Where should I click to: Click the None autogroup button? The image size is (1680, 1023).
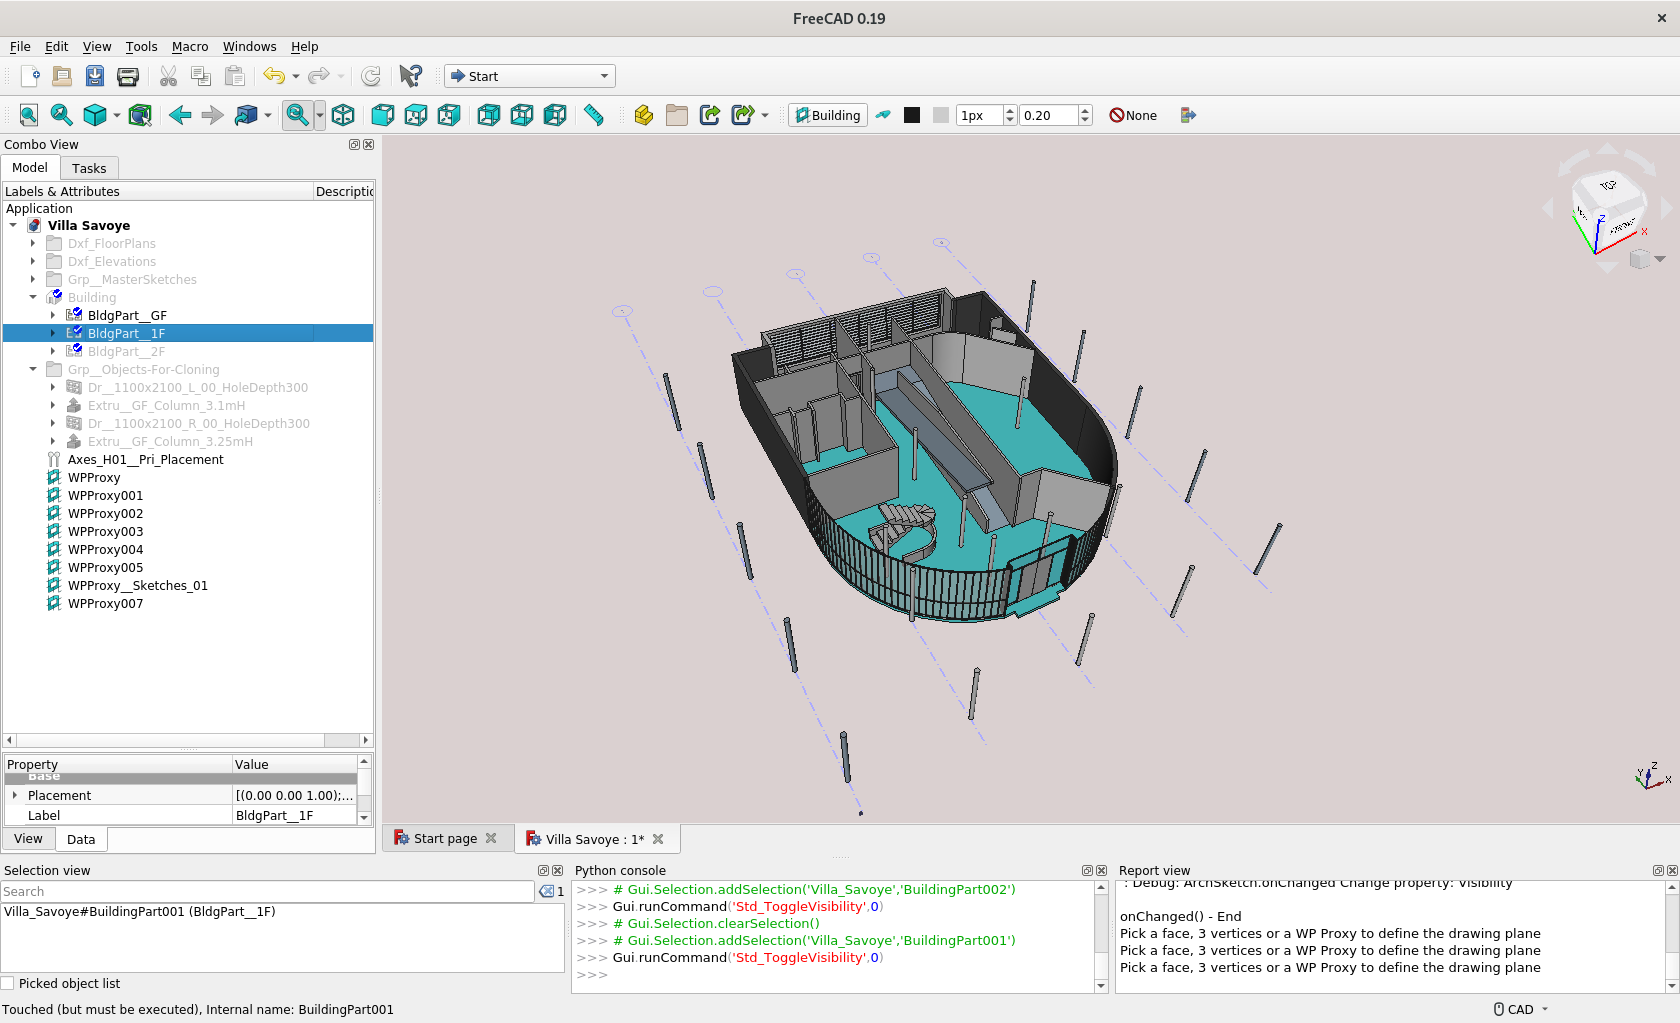click(x=1133, y=115)
